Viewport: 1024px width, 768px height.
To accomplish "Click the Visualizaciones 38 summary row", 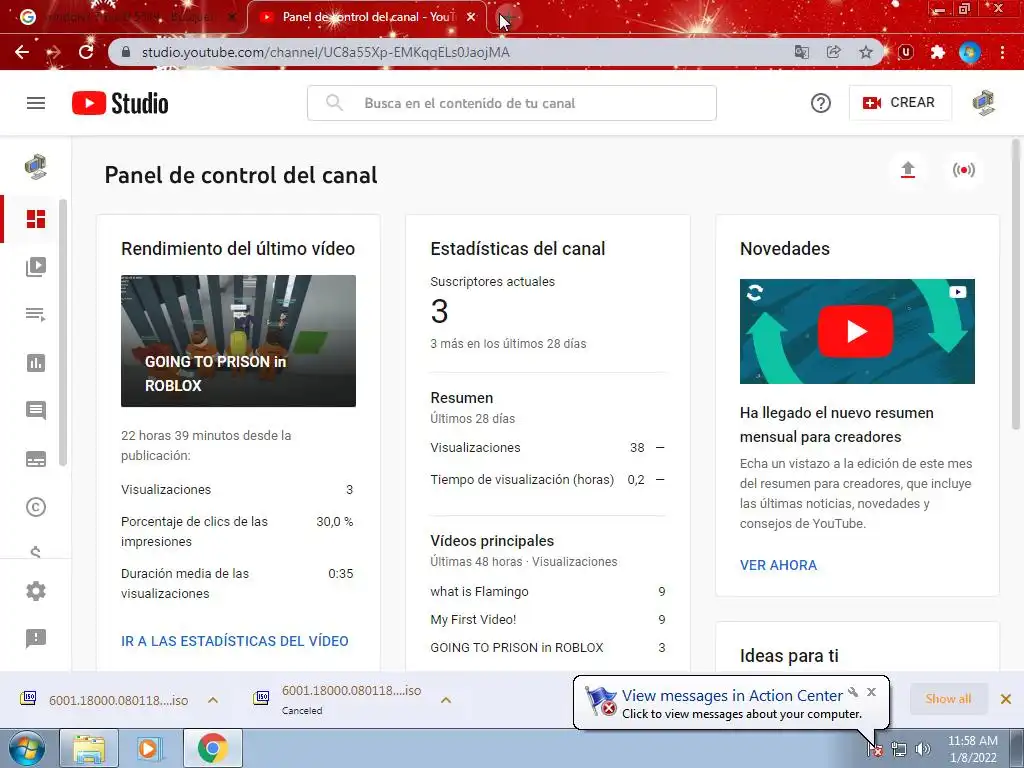I will pyautogui.click(x=548, y=448).
